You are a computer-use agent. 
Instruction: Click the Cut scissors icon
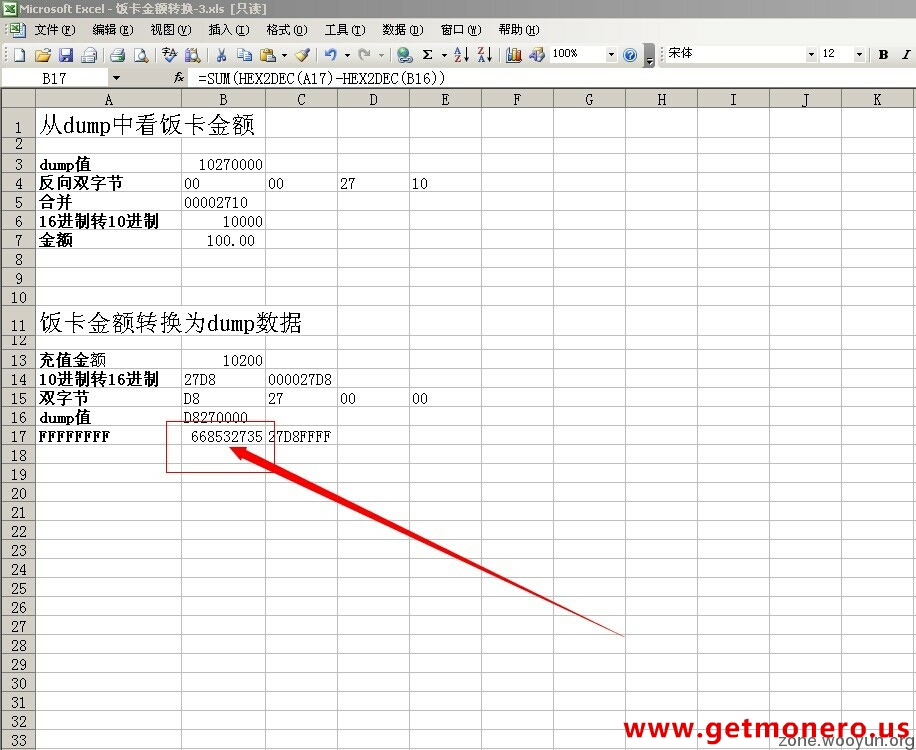[x=221, y=55]
